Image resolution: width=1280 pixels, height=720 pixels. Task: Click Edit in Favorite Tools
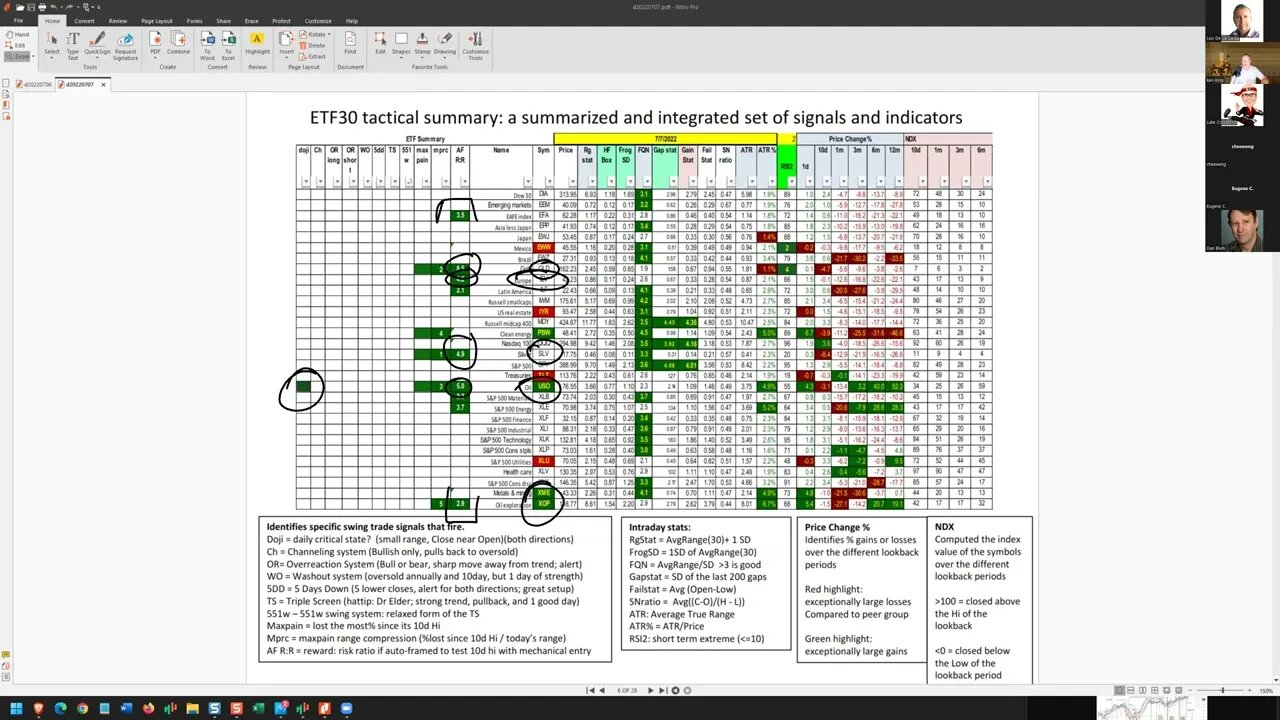pyautogui.click(x=381, y=43)
